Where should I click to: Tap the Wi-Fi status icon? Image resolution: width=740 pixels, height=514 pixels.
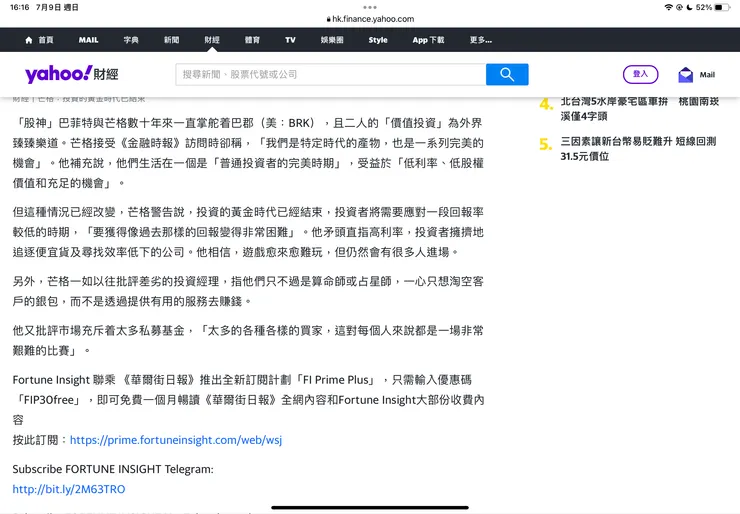coord(668,7)
